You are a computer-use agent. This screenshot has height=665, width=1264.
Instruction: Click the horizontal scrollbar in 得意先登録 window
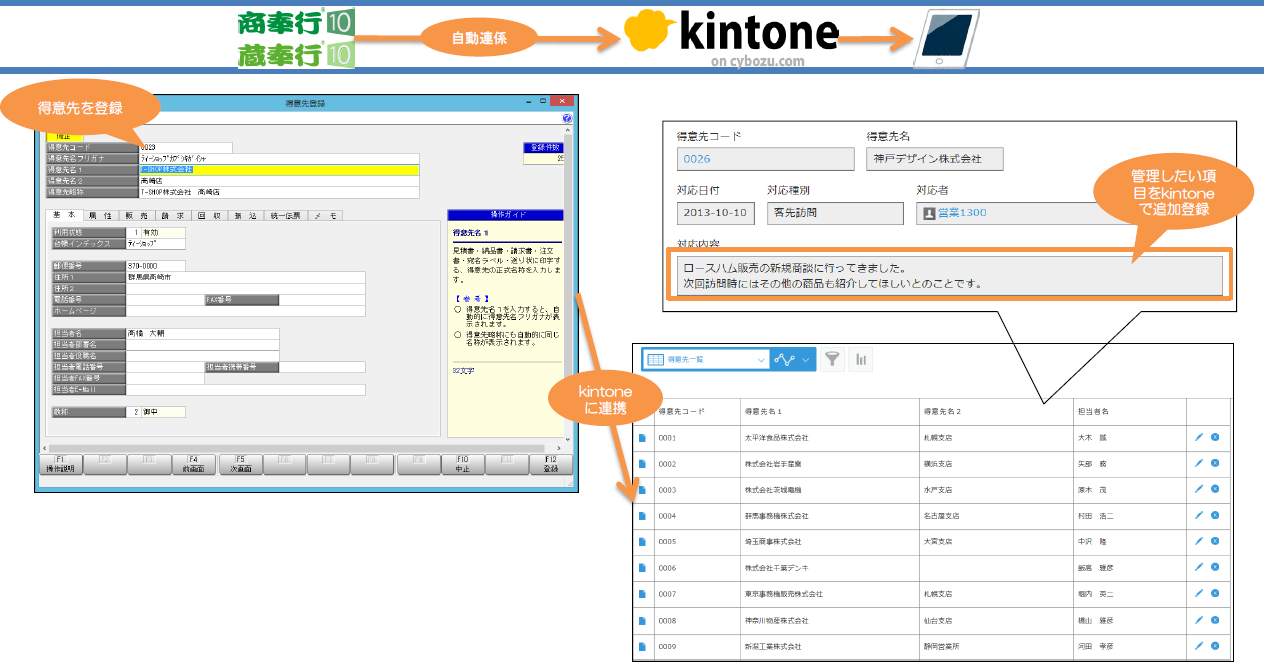300,447
